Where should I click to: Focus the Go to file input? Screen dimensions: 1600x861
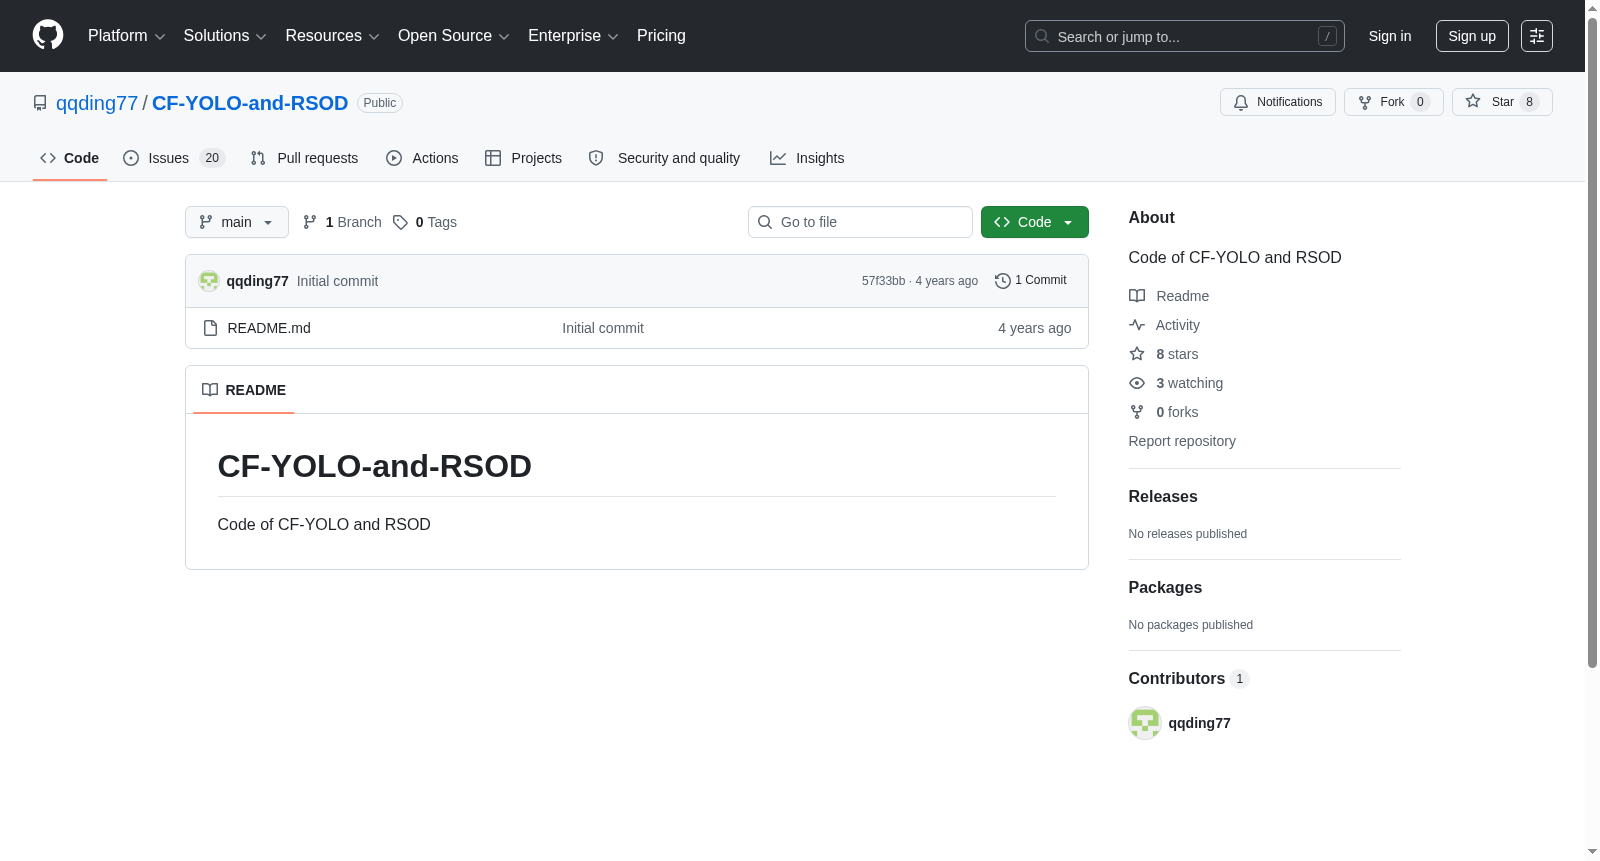point(860,222)
